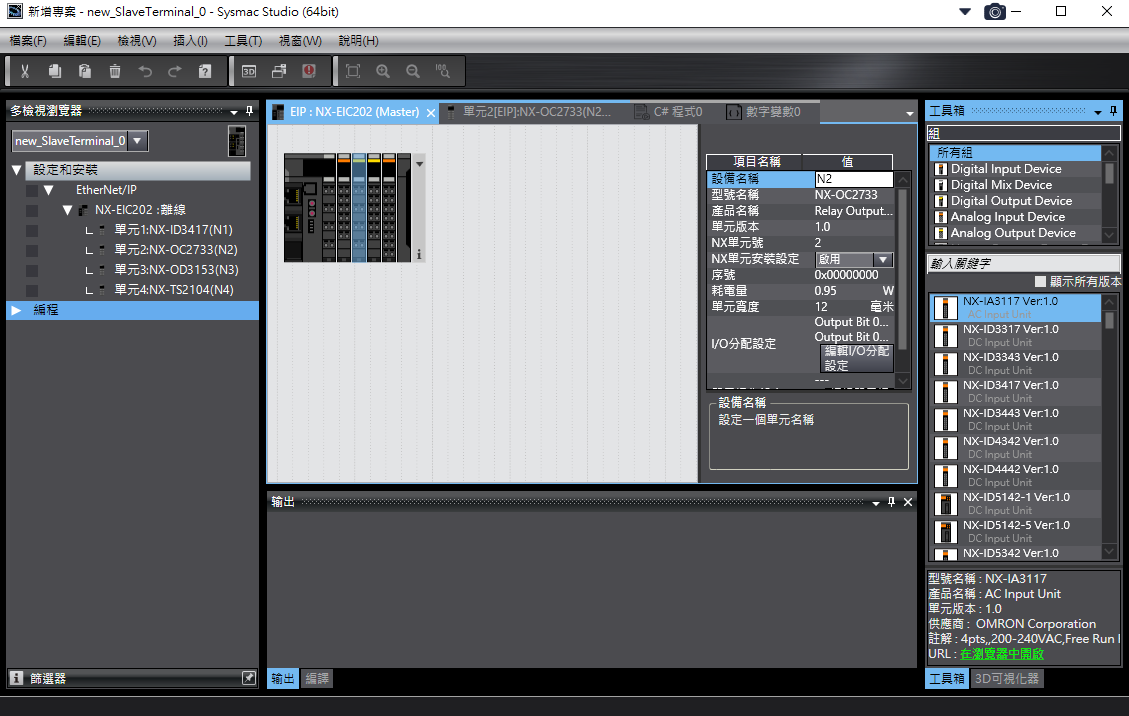Click the 設備名稱 N2 input field
This screenshot has height=716, width=1129.
click(854, 179)
